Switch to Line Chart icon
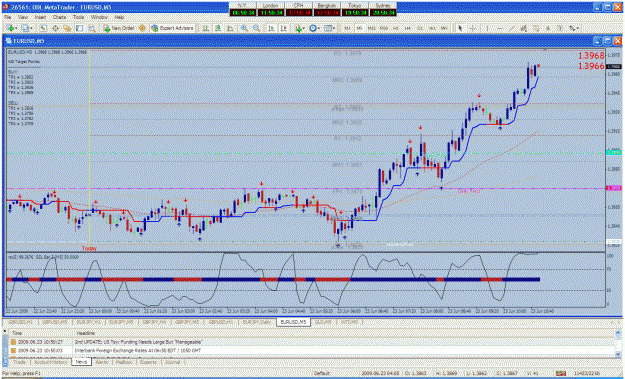The height and width of the screenshot is (379, 625). click(x=230, y=28)
